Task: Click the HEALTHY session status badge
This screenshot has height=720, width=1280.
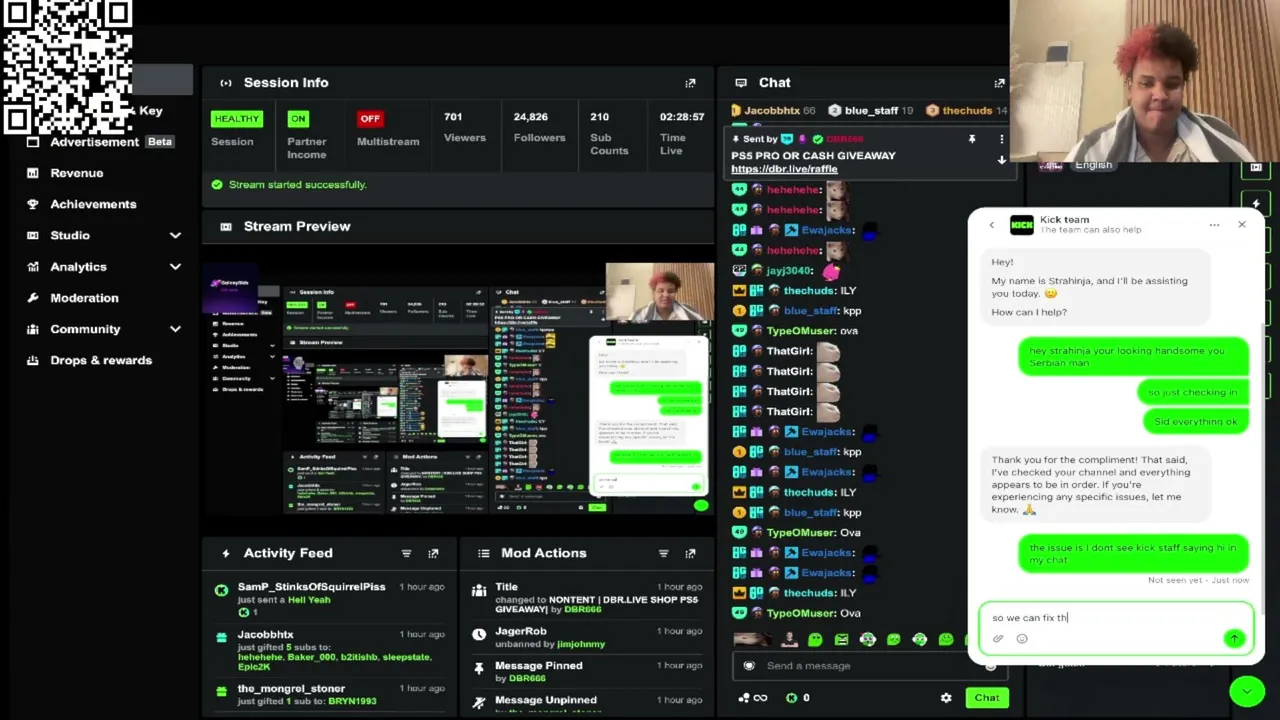Action: (x=237, y=119)
